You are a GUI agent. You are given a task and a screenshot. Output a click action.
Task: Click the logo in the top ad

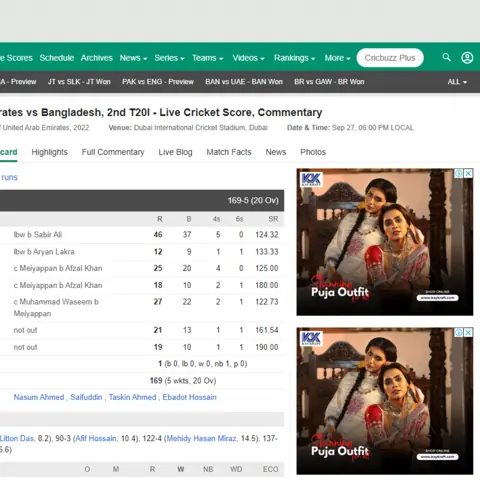[x=311, y=180]
